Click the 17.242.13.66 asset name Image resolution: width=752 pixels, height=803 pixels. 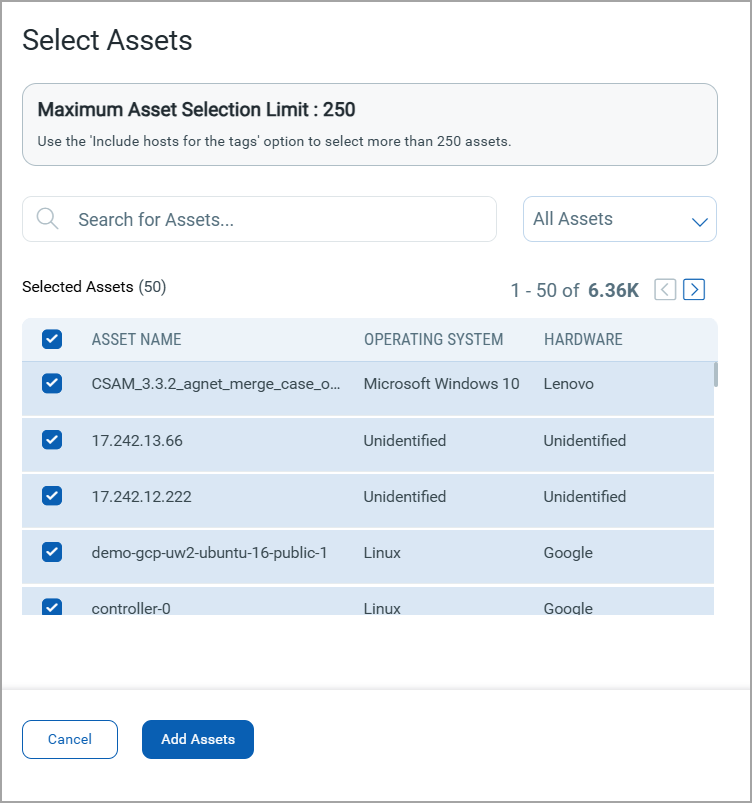pyautogui.click(x=137, y=440)
